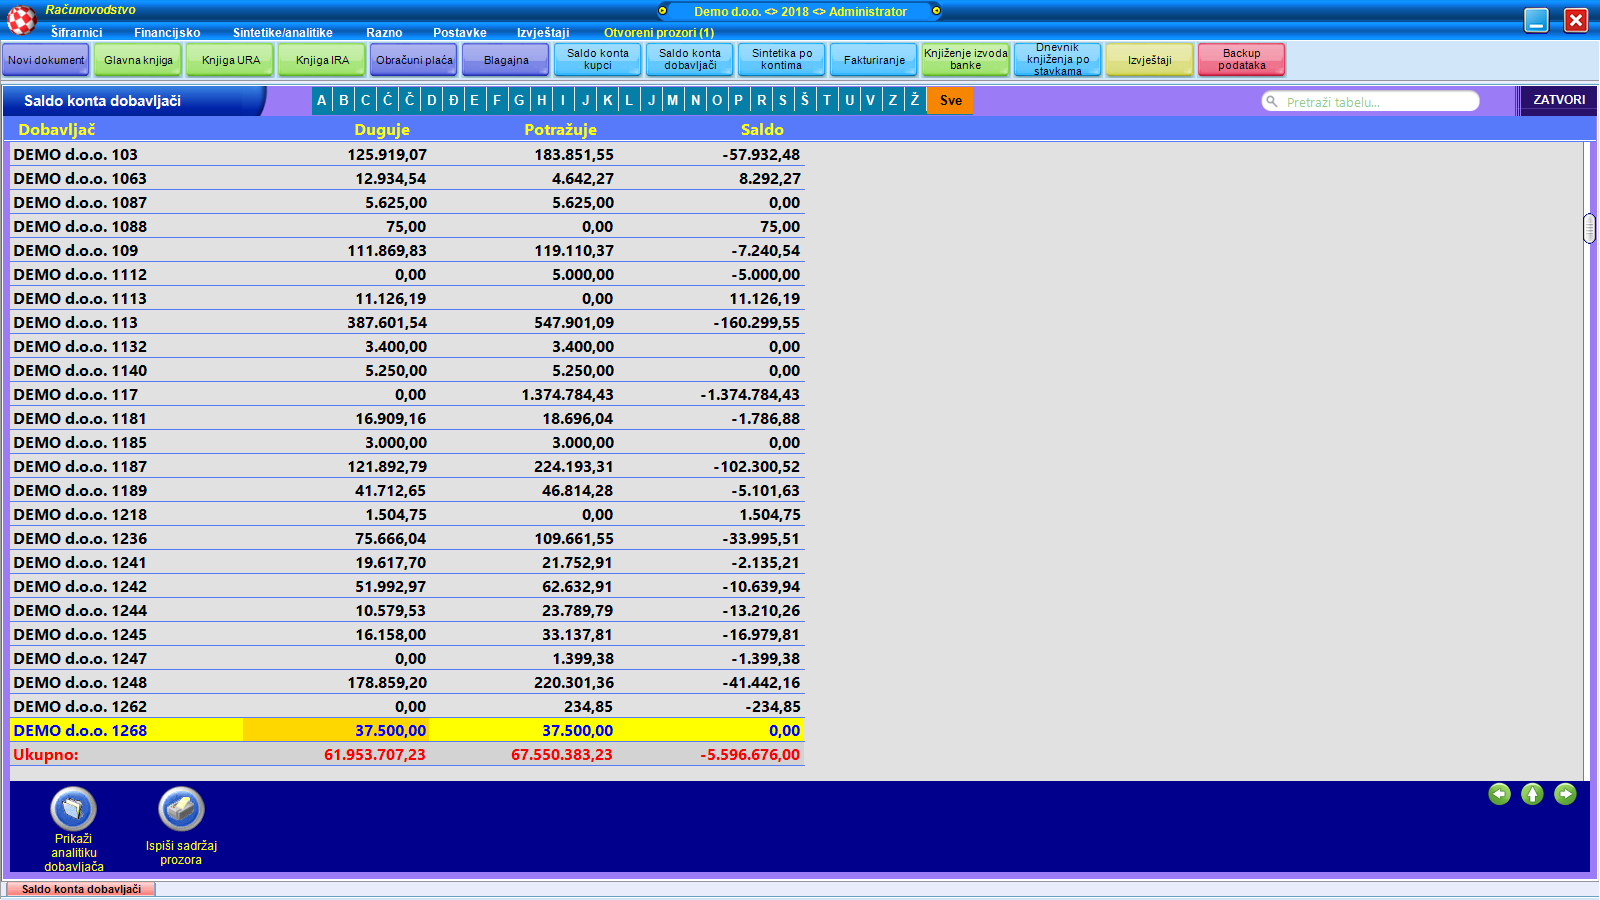Click the green right arrow icon
The width and height of the screenshot is (1600, 900).
point(1565,794)
